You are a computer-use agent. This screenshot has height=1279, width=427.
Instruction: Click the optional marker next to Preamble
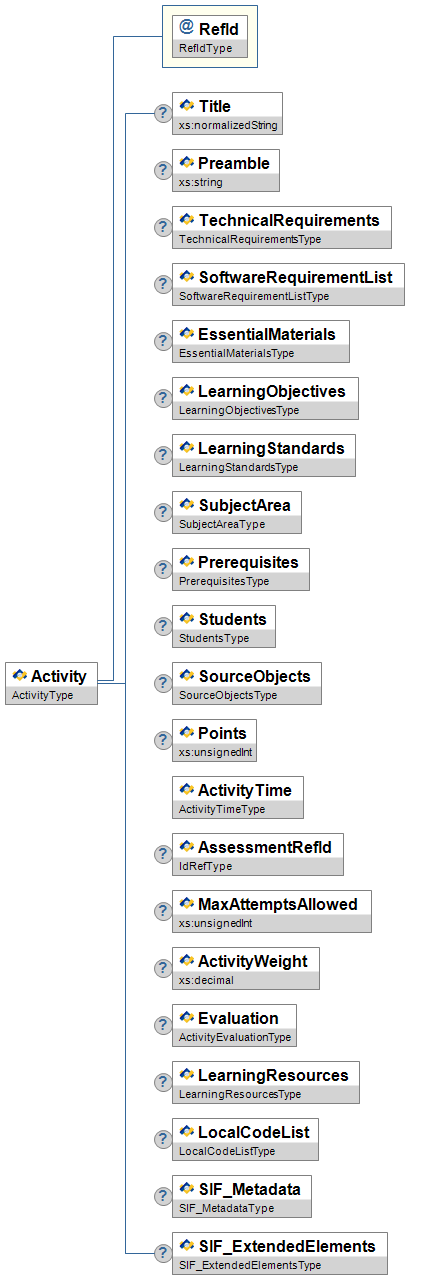(x=163, y=170)
